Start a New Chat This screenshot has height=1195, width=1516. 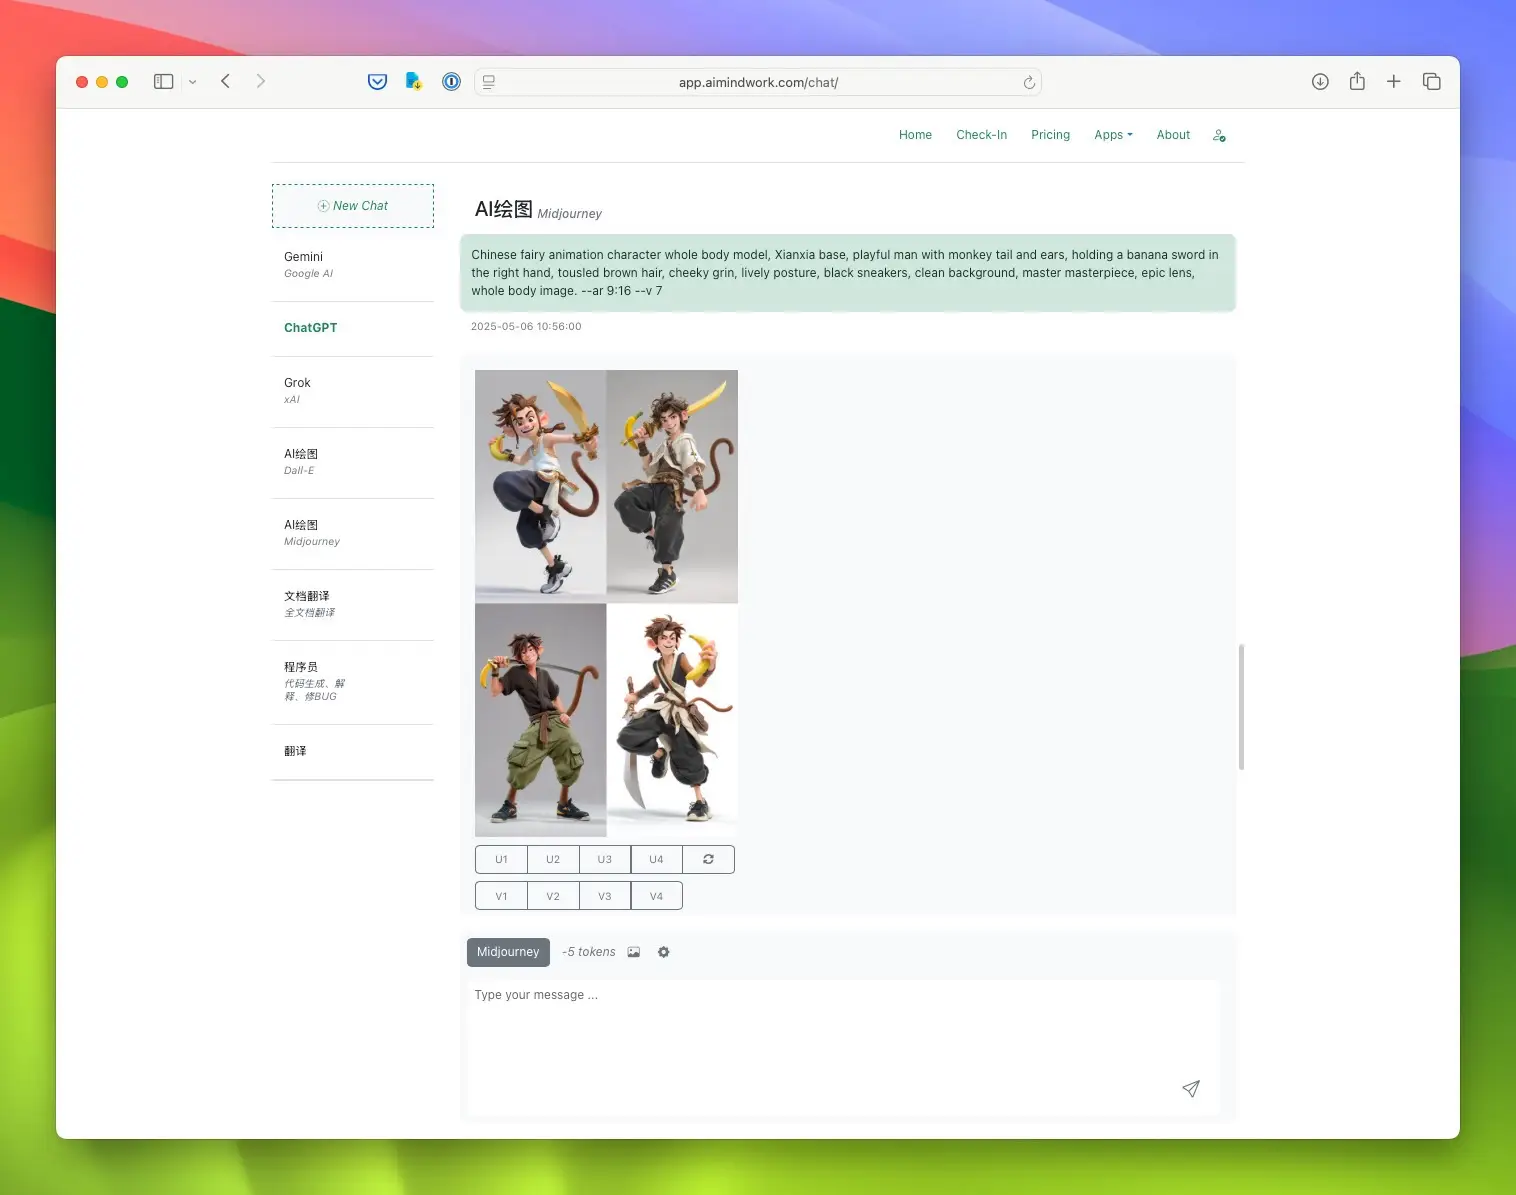353,206
